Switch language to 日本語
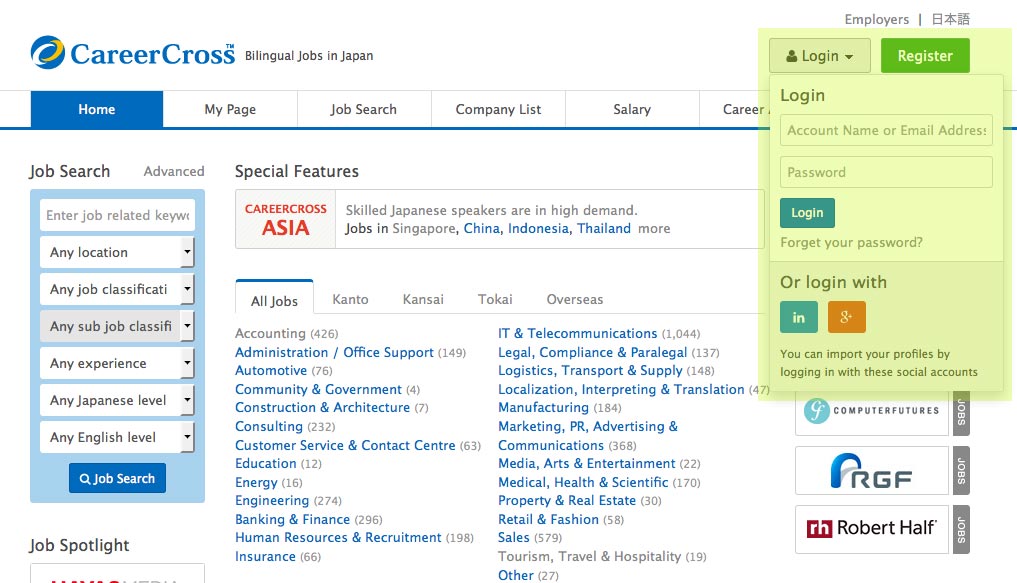Image resolution: width=1017 pixels, height=583 pixels. [950, 19]
